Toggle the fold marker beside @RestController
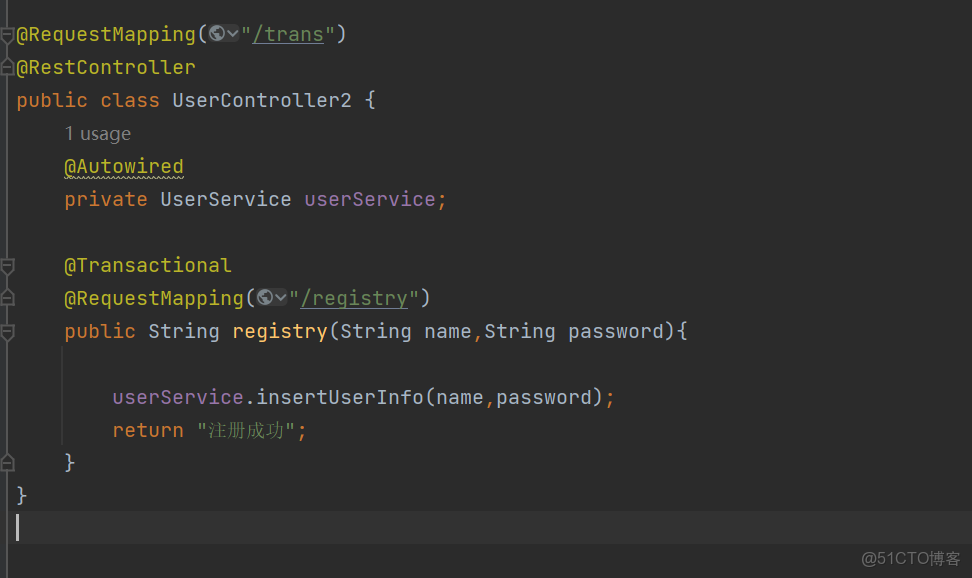Image resolution: width=972 pixels, height=578 pixels. (x=8, y=68)
